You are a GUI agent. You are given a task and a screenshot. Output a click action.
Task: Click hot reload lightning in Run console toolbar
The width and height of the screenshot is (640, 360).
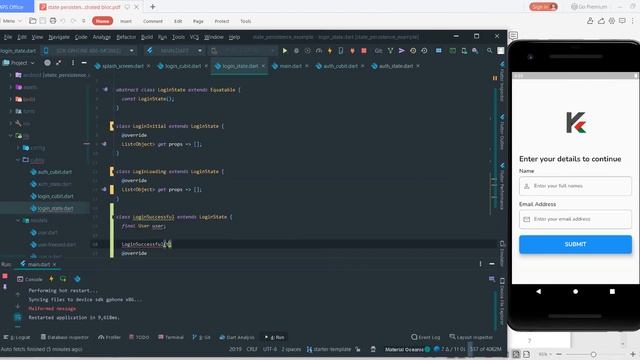click(x=51, y=279)
